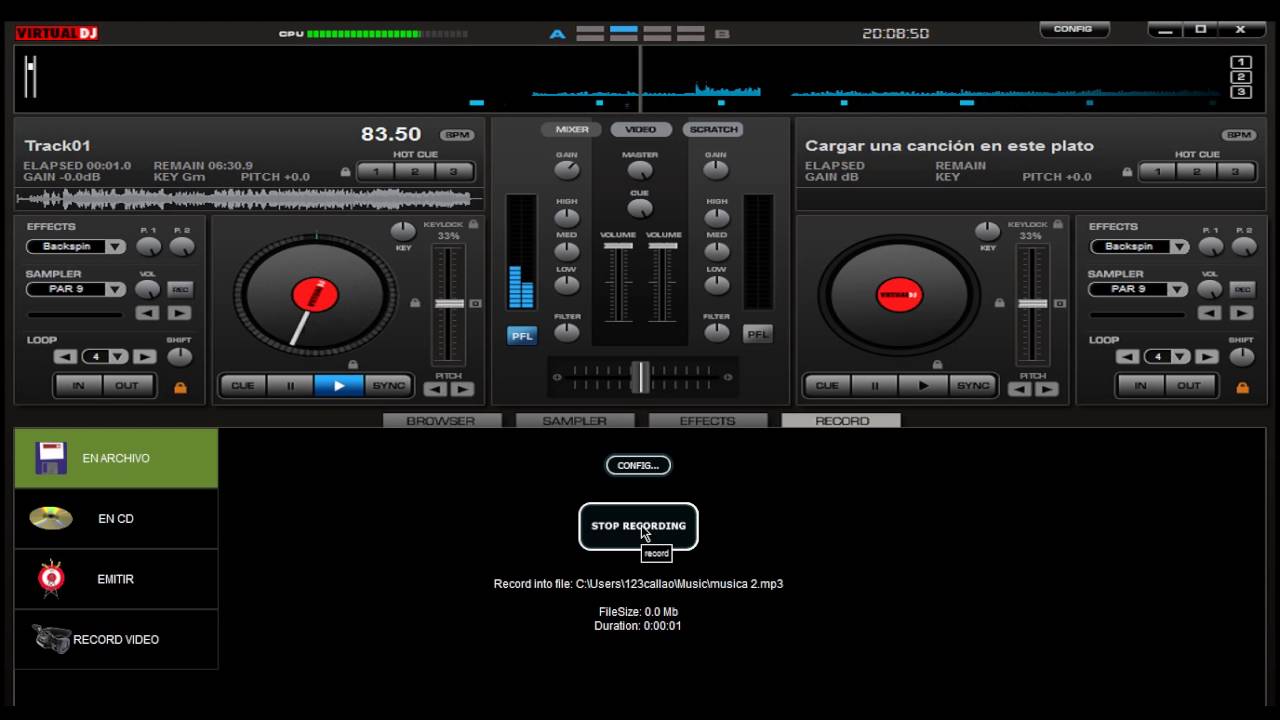Click REC on left sampler

pos(180,289)
